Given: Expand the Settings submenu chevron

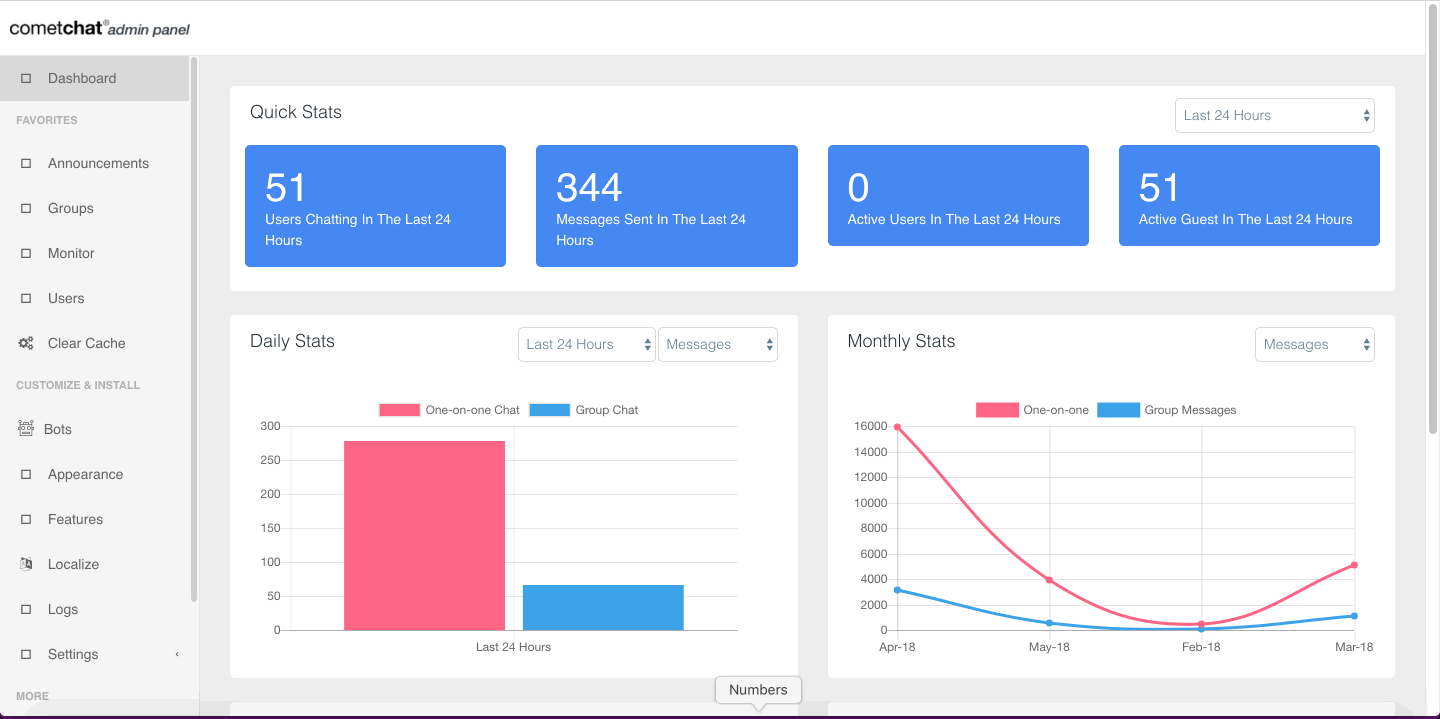Looking at the screenshot, I should (x=177, y=654).
